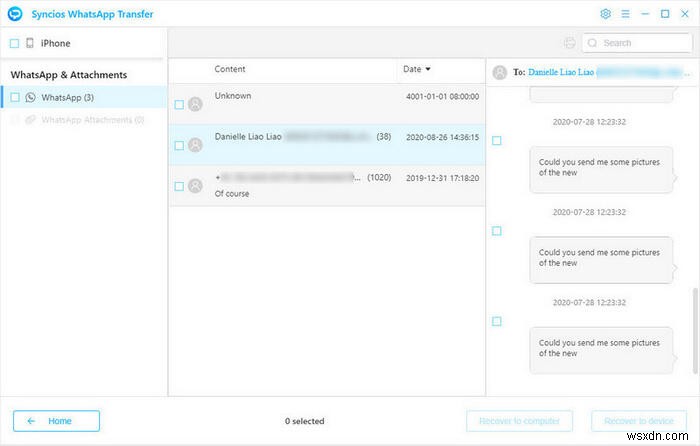Click avatar of Unknown contact

click(195, 104)
